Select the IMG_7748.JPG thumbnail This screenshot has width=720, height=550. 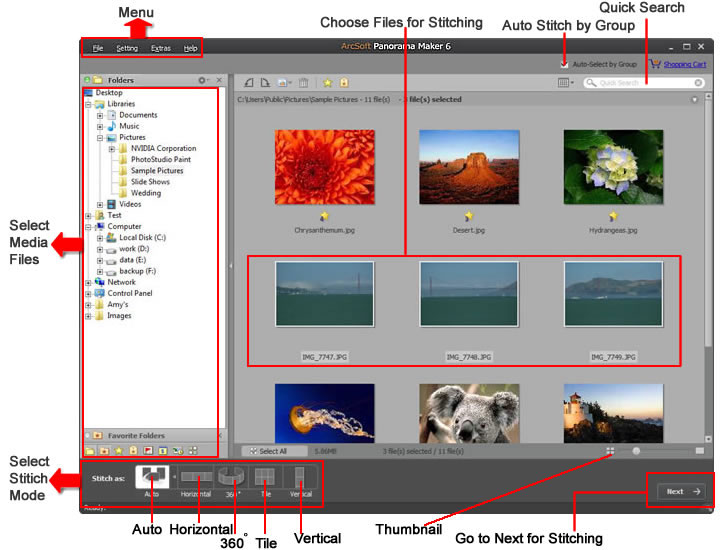point(469,294)
